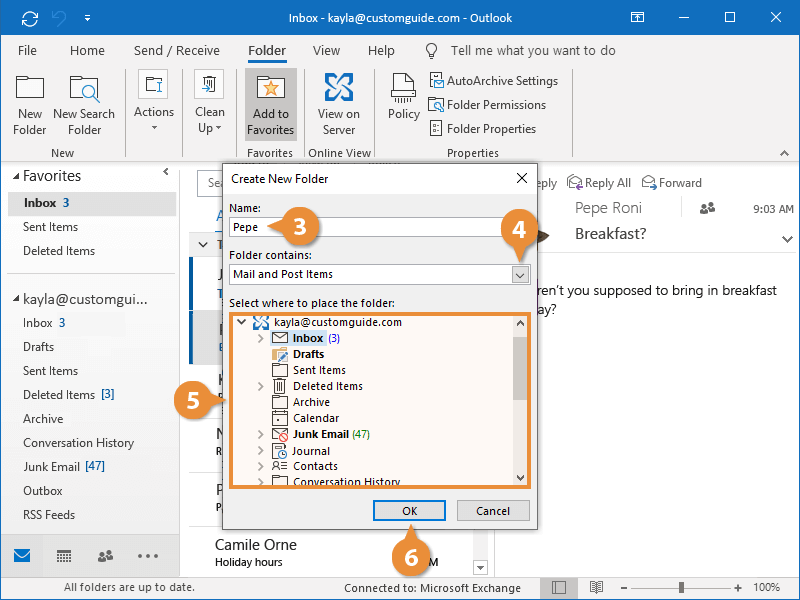800x600 pixels.
Task: Open the Clean Up dropdown
Action: tap(209, 102)
